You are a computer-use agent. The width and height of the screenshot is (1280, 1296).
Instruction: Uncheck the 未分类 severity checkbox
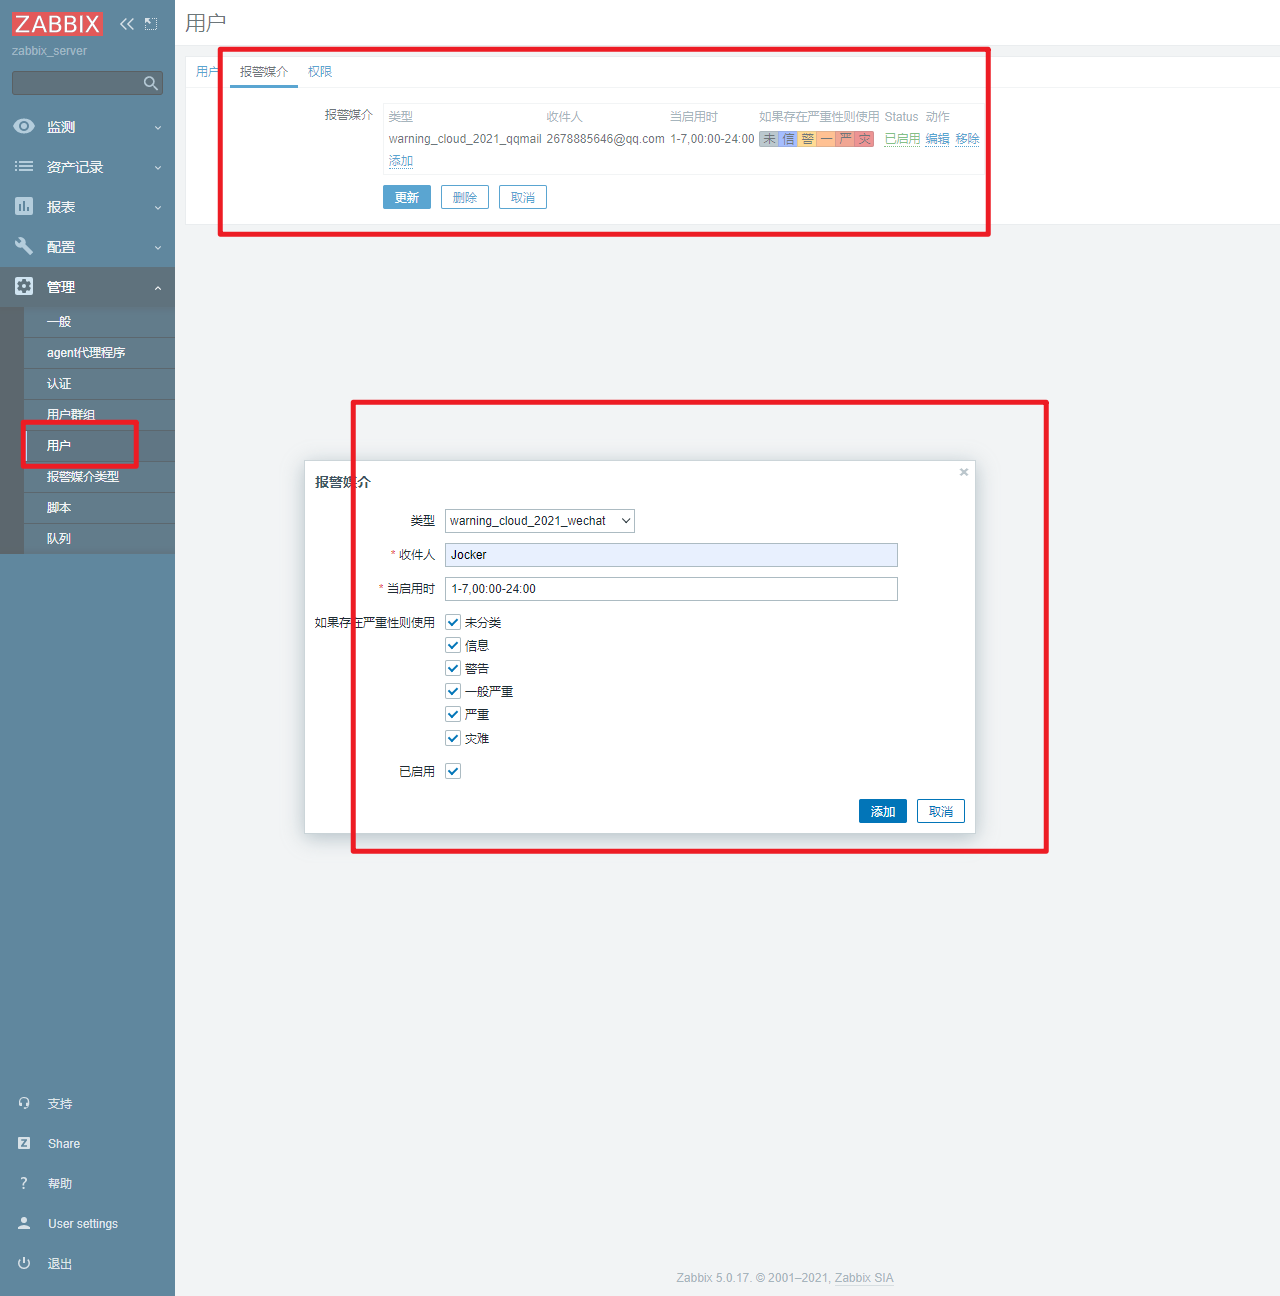pos(453,622)
